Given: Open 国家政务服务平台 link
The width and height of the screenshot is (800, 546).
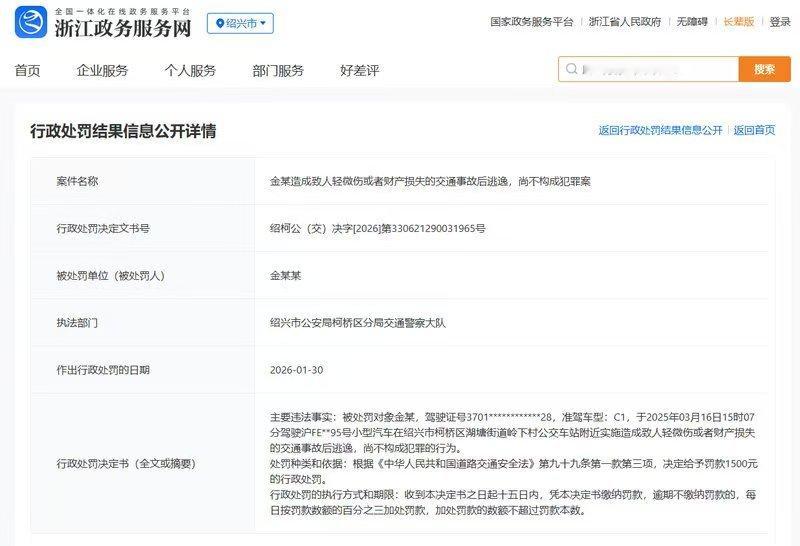Looking at the screenshot, I should point(532,22).
